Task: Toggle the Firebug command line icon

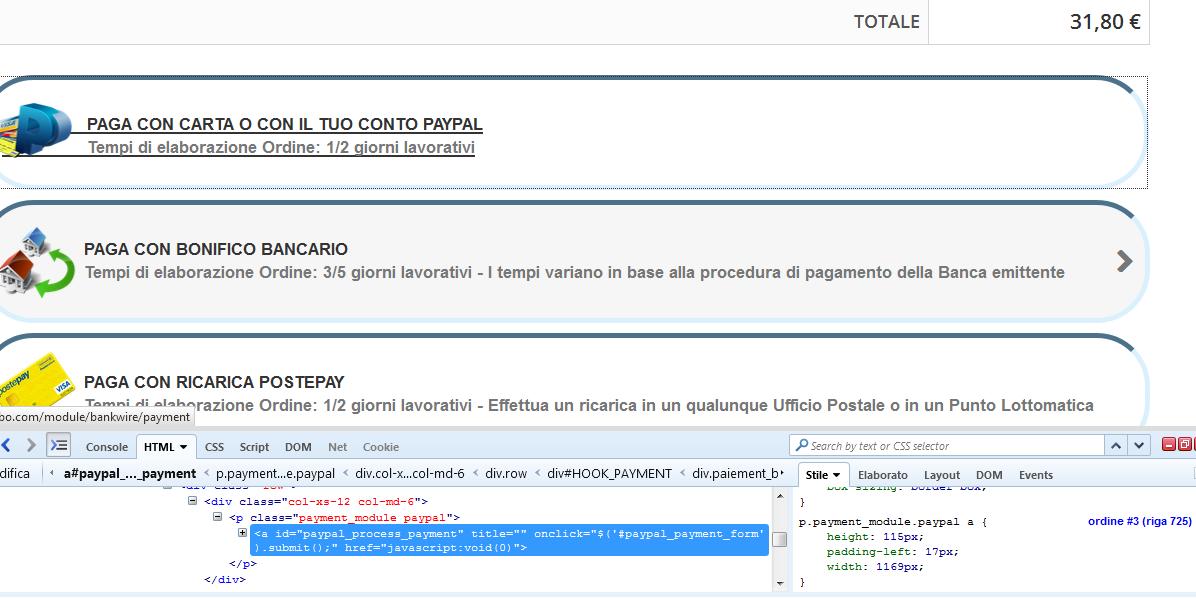Action: tap(59, 444)
